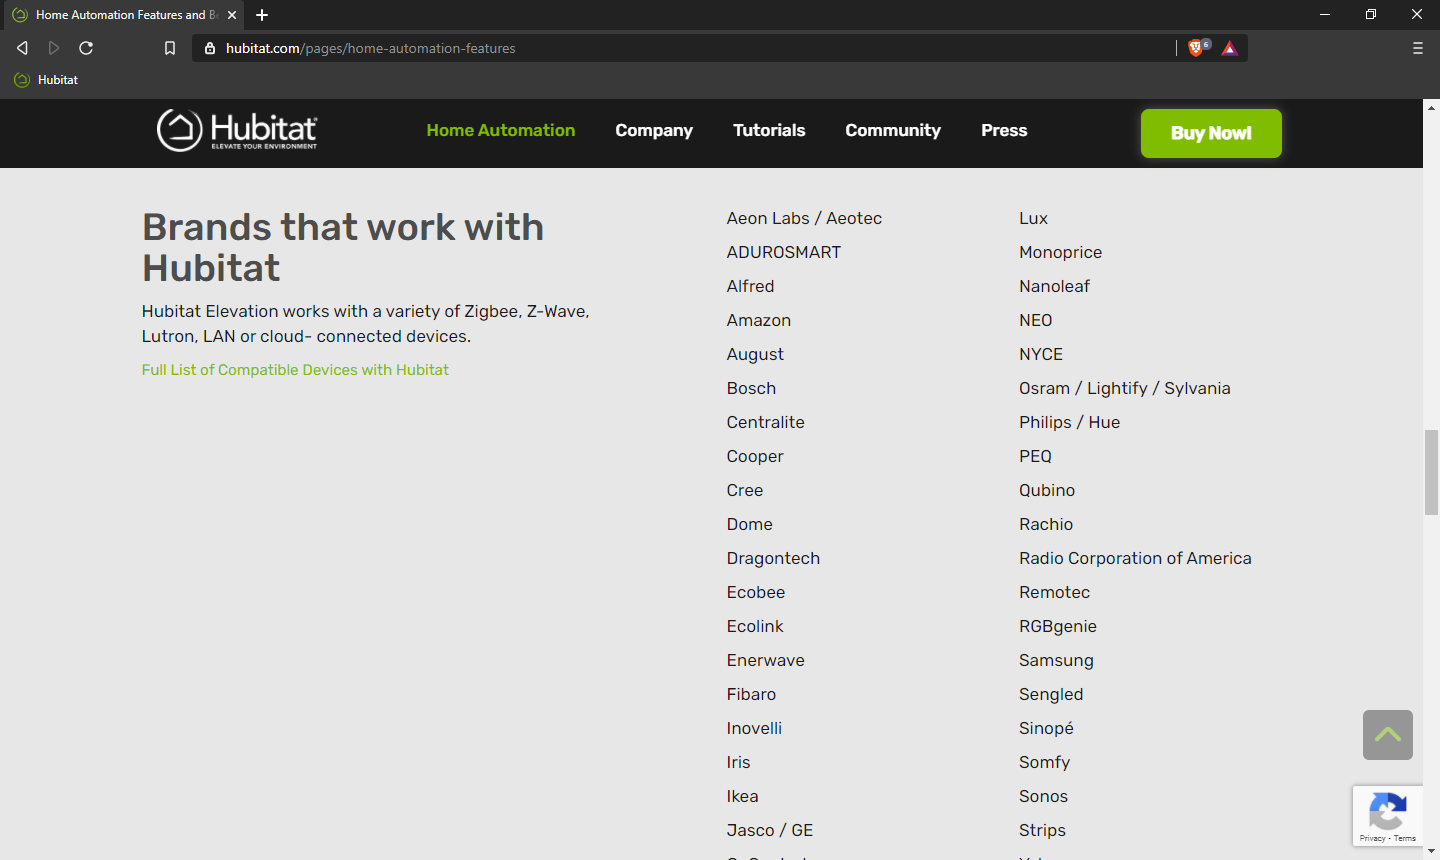Image resolution: width=1440 pixels, height=860 pixels.
Task: Click the browser back arrow icon
Action: pos(22,48)
